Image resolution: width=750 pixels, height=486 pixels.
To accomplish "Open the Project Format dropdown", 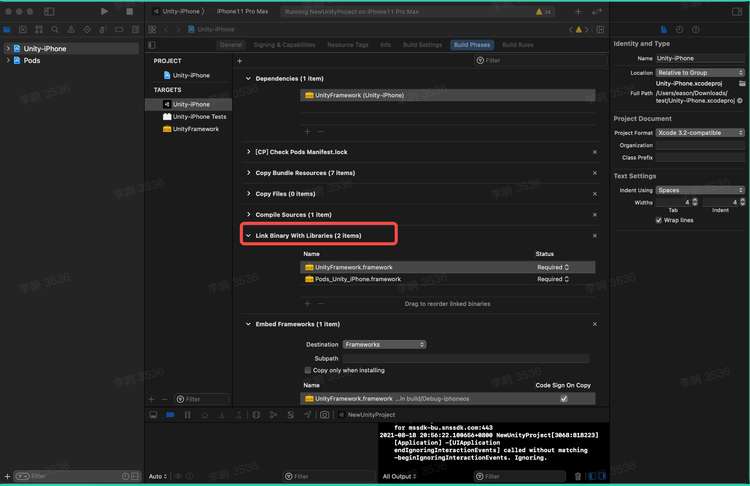I will click(x=700, y=133).
